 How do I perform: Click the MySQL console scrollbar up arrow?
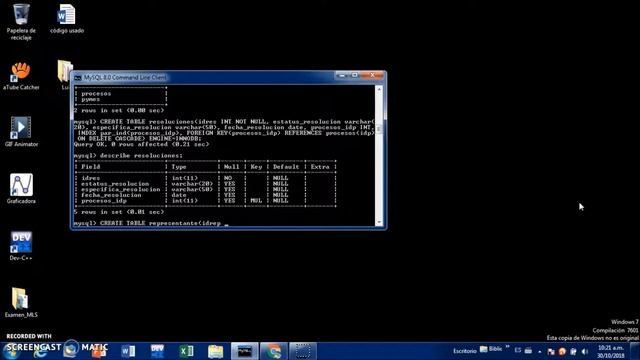379,89
